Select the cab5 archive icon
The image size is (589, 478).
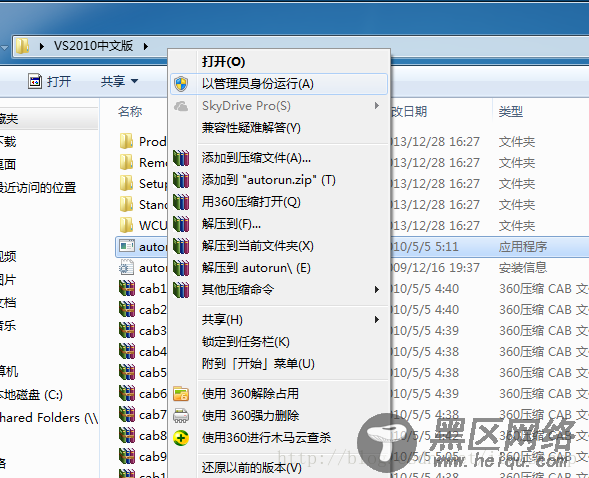tap(127, 372)
